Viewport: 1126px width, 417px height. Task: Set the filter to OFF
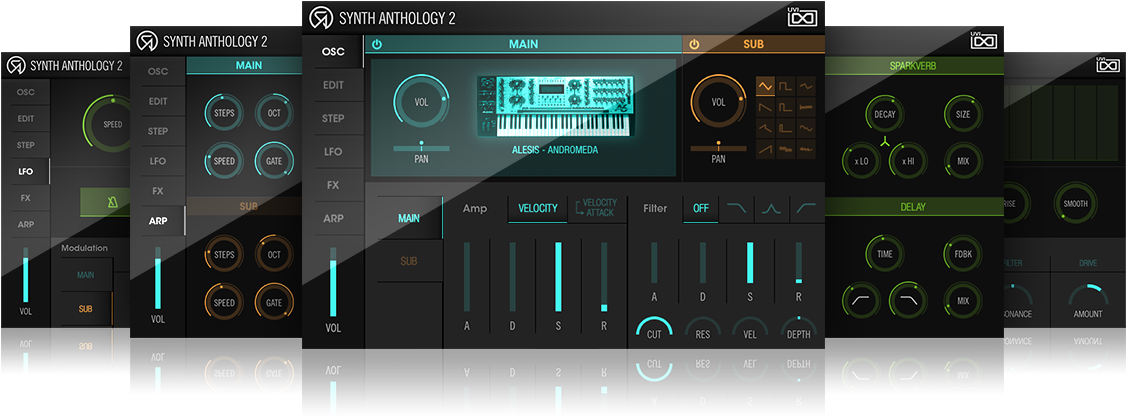pos(701,209)
